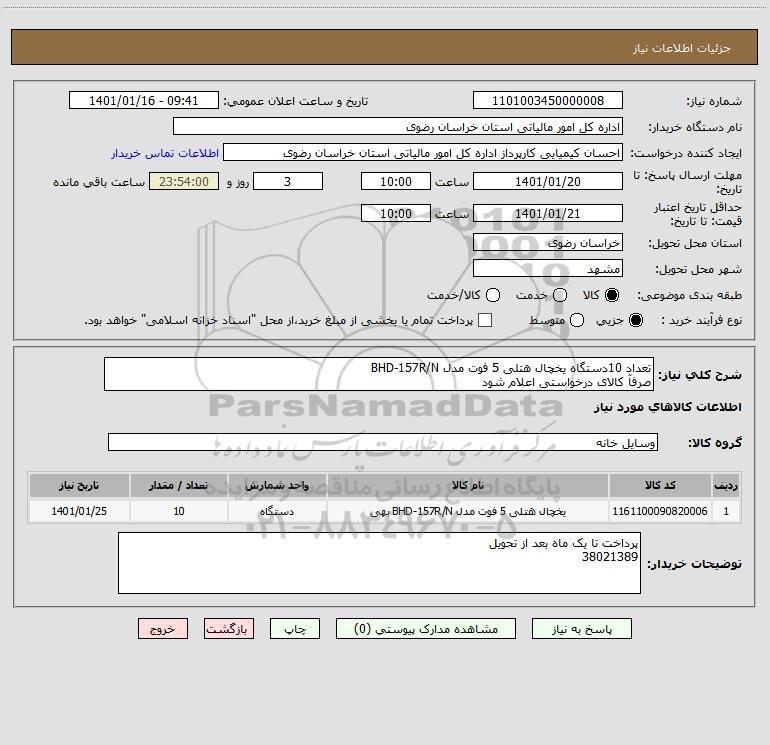Select the کالا/خدمت radio button
This screenshot has height=745, width=770.
[493, 295]
